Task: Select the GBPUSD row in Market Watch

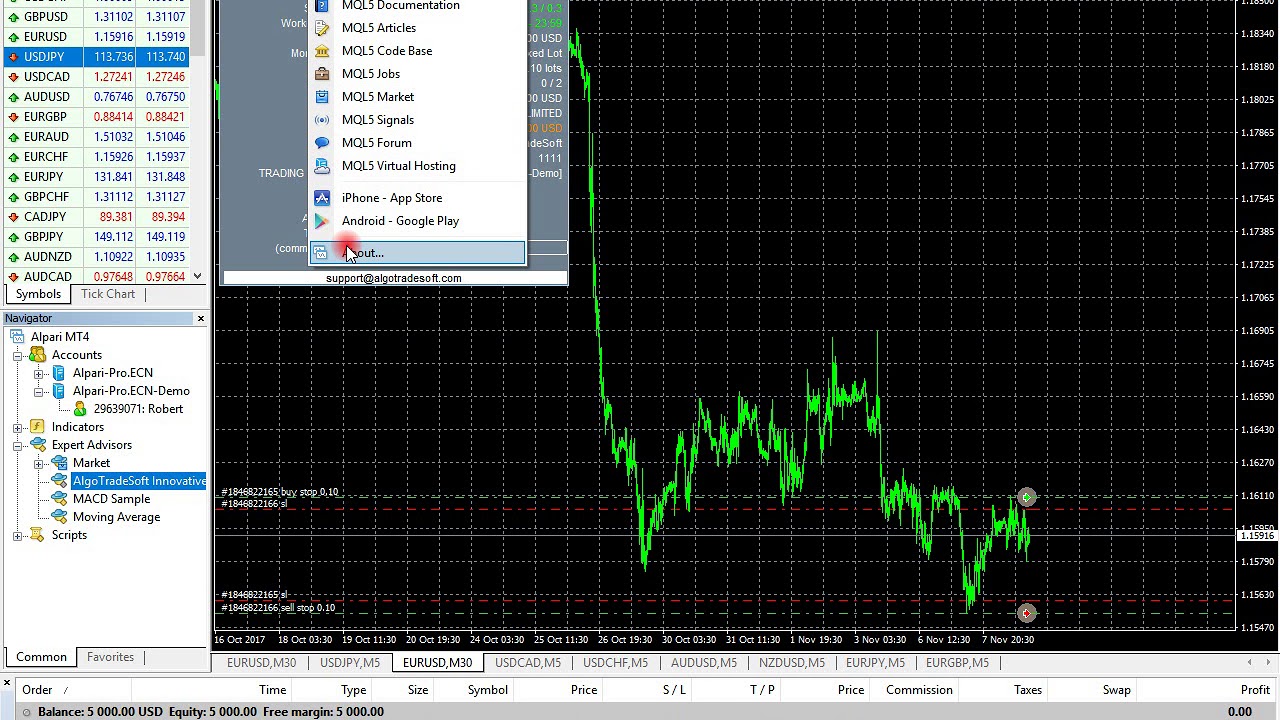Action: click(97, 17)
